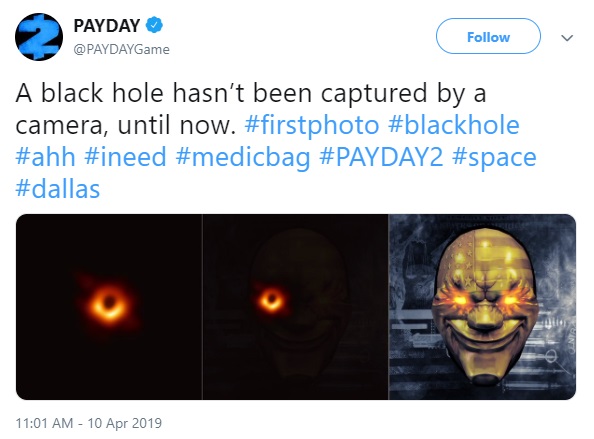Click the blue verified badge

[154, 25]
